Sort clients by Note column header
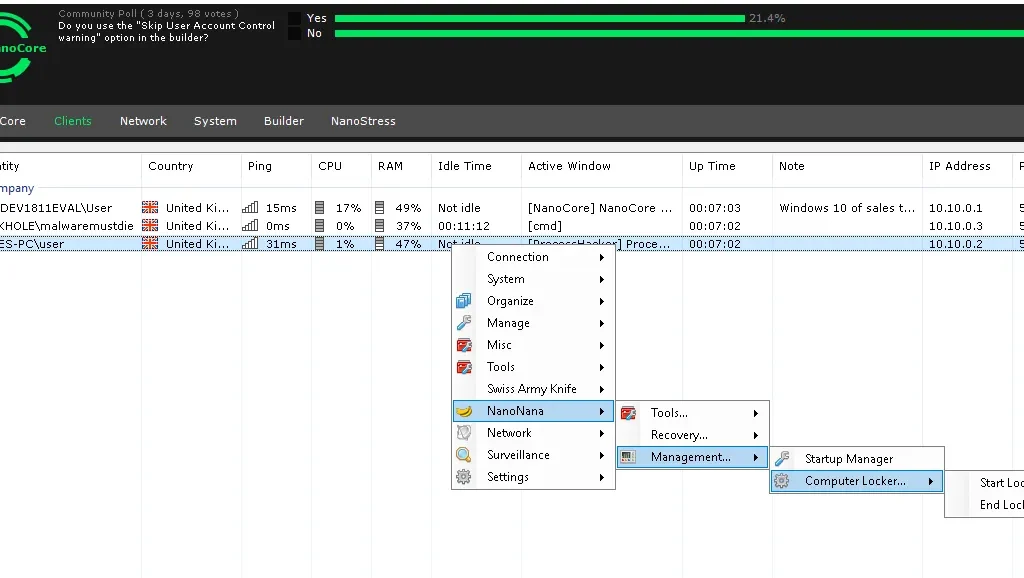1024x578 pixels. click(847, 166)
